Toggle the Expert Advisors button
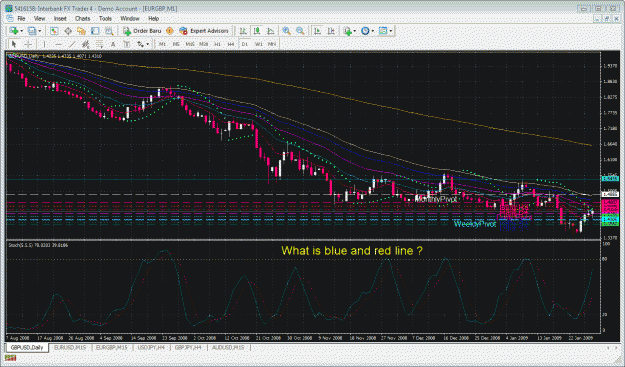The width and height of the screenshot is (625, 367). [x=204, y=31]
